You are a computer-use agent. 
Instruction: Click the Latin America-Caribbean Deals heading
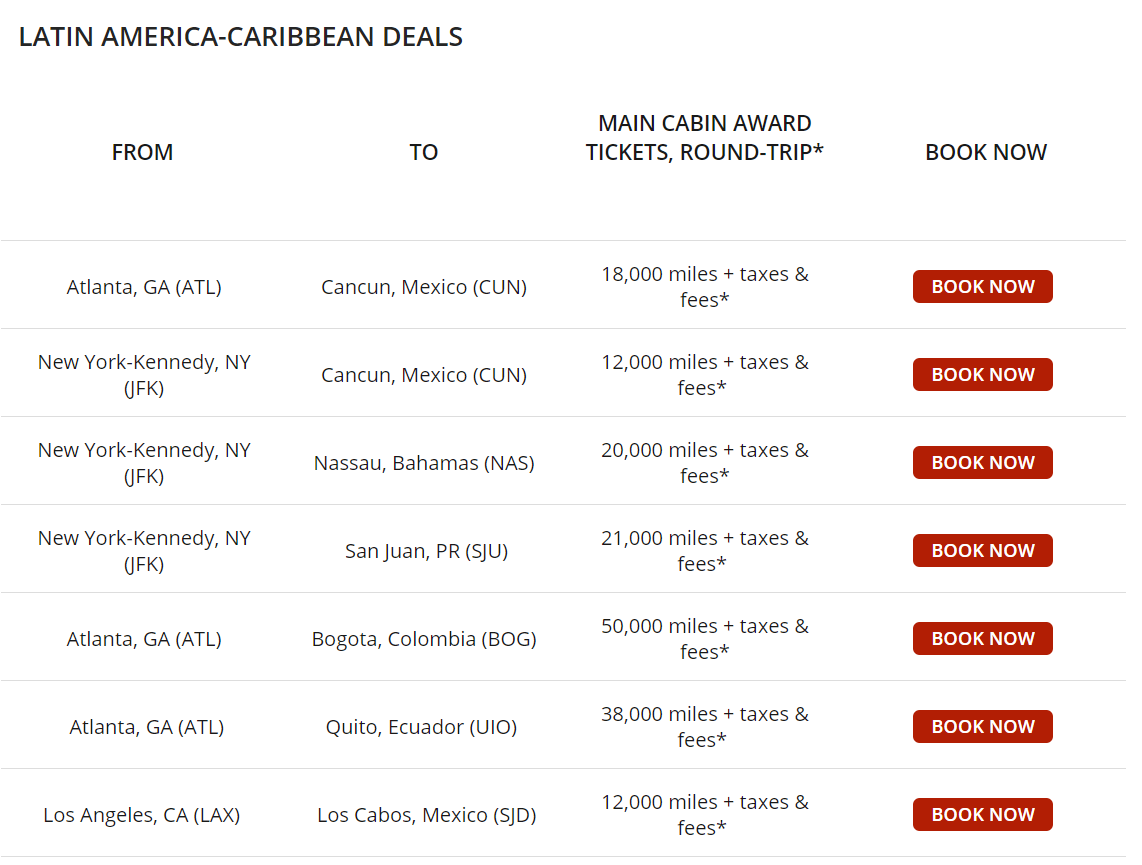(x=241, y=38)
